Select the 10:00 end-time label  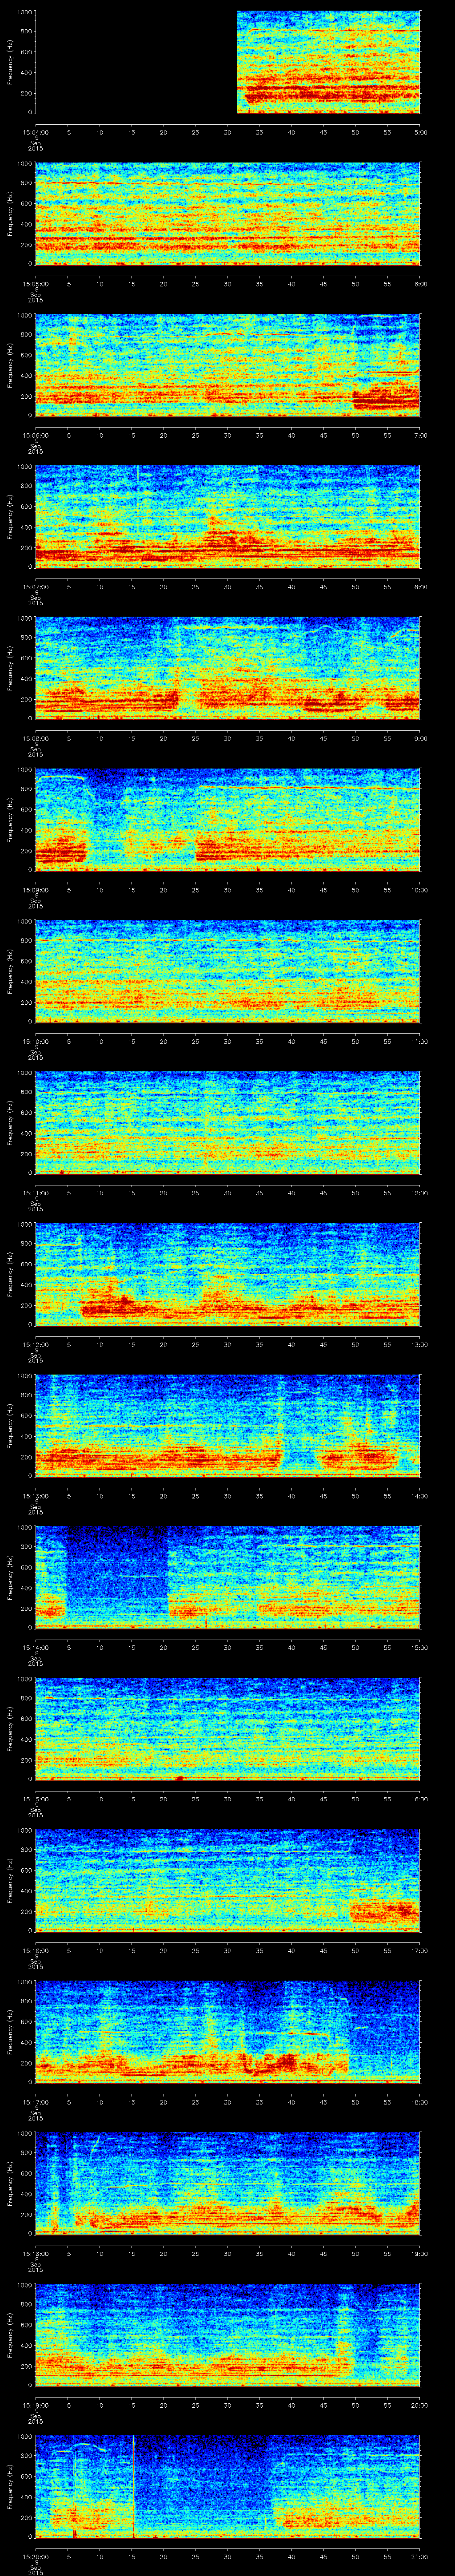coord(419,890)
